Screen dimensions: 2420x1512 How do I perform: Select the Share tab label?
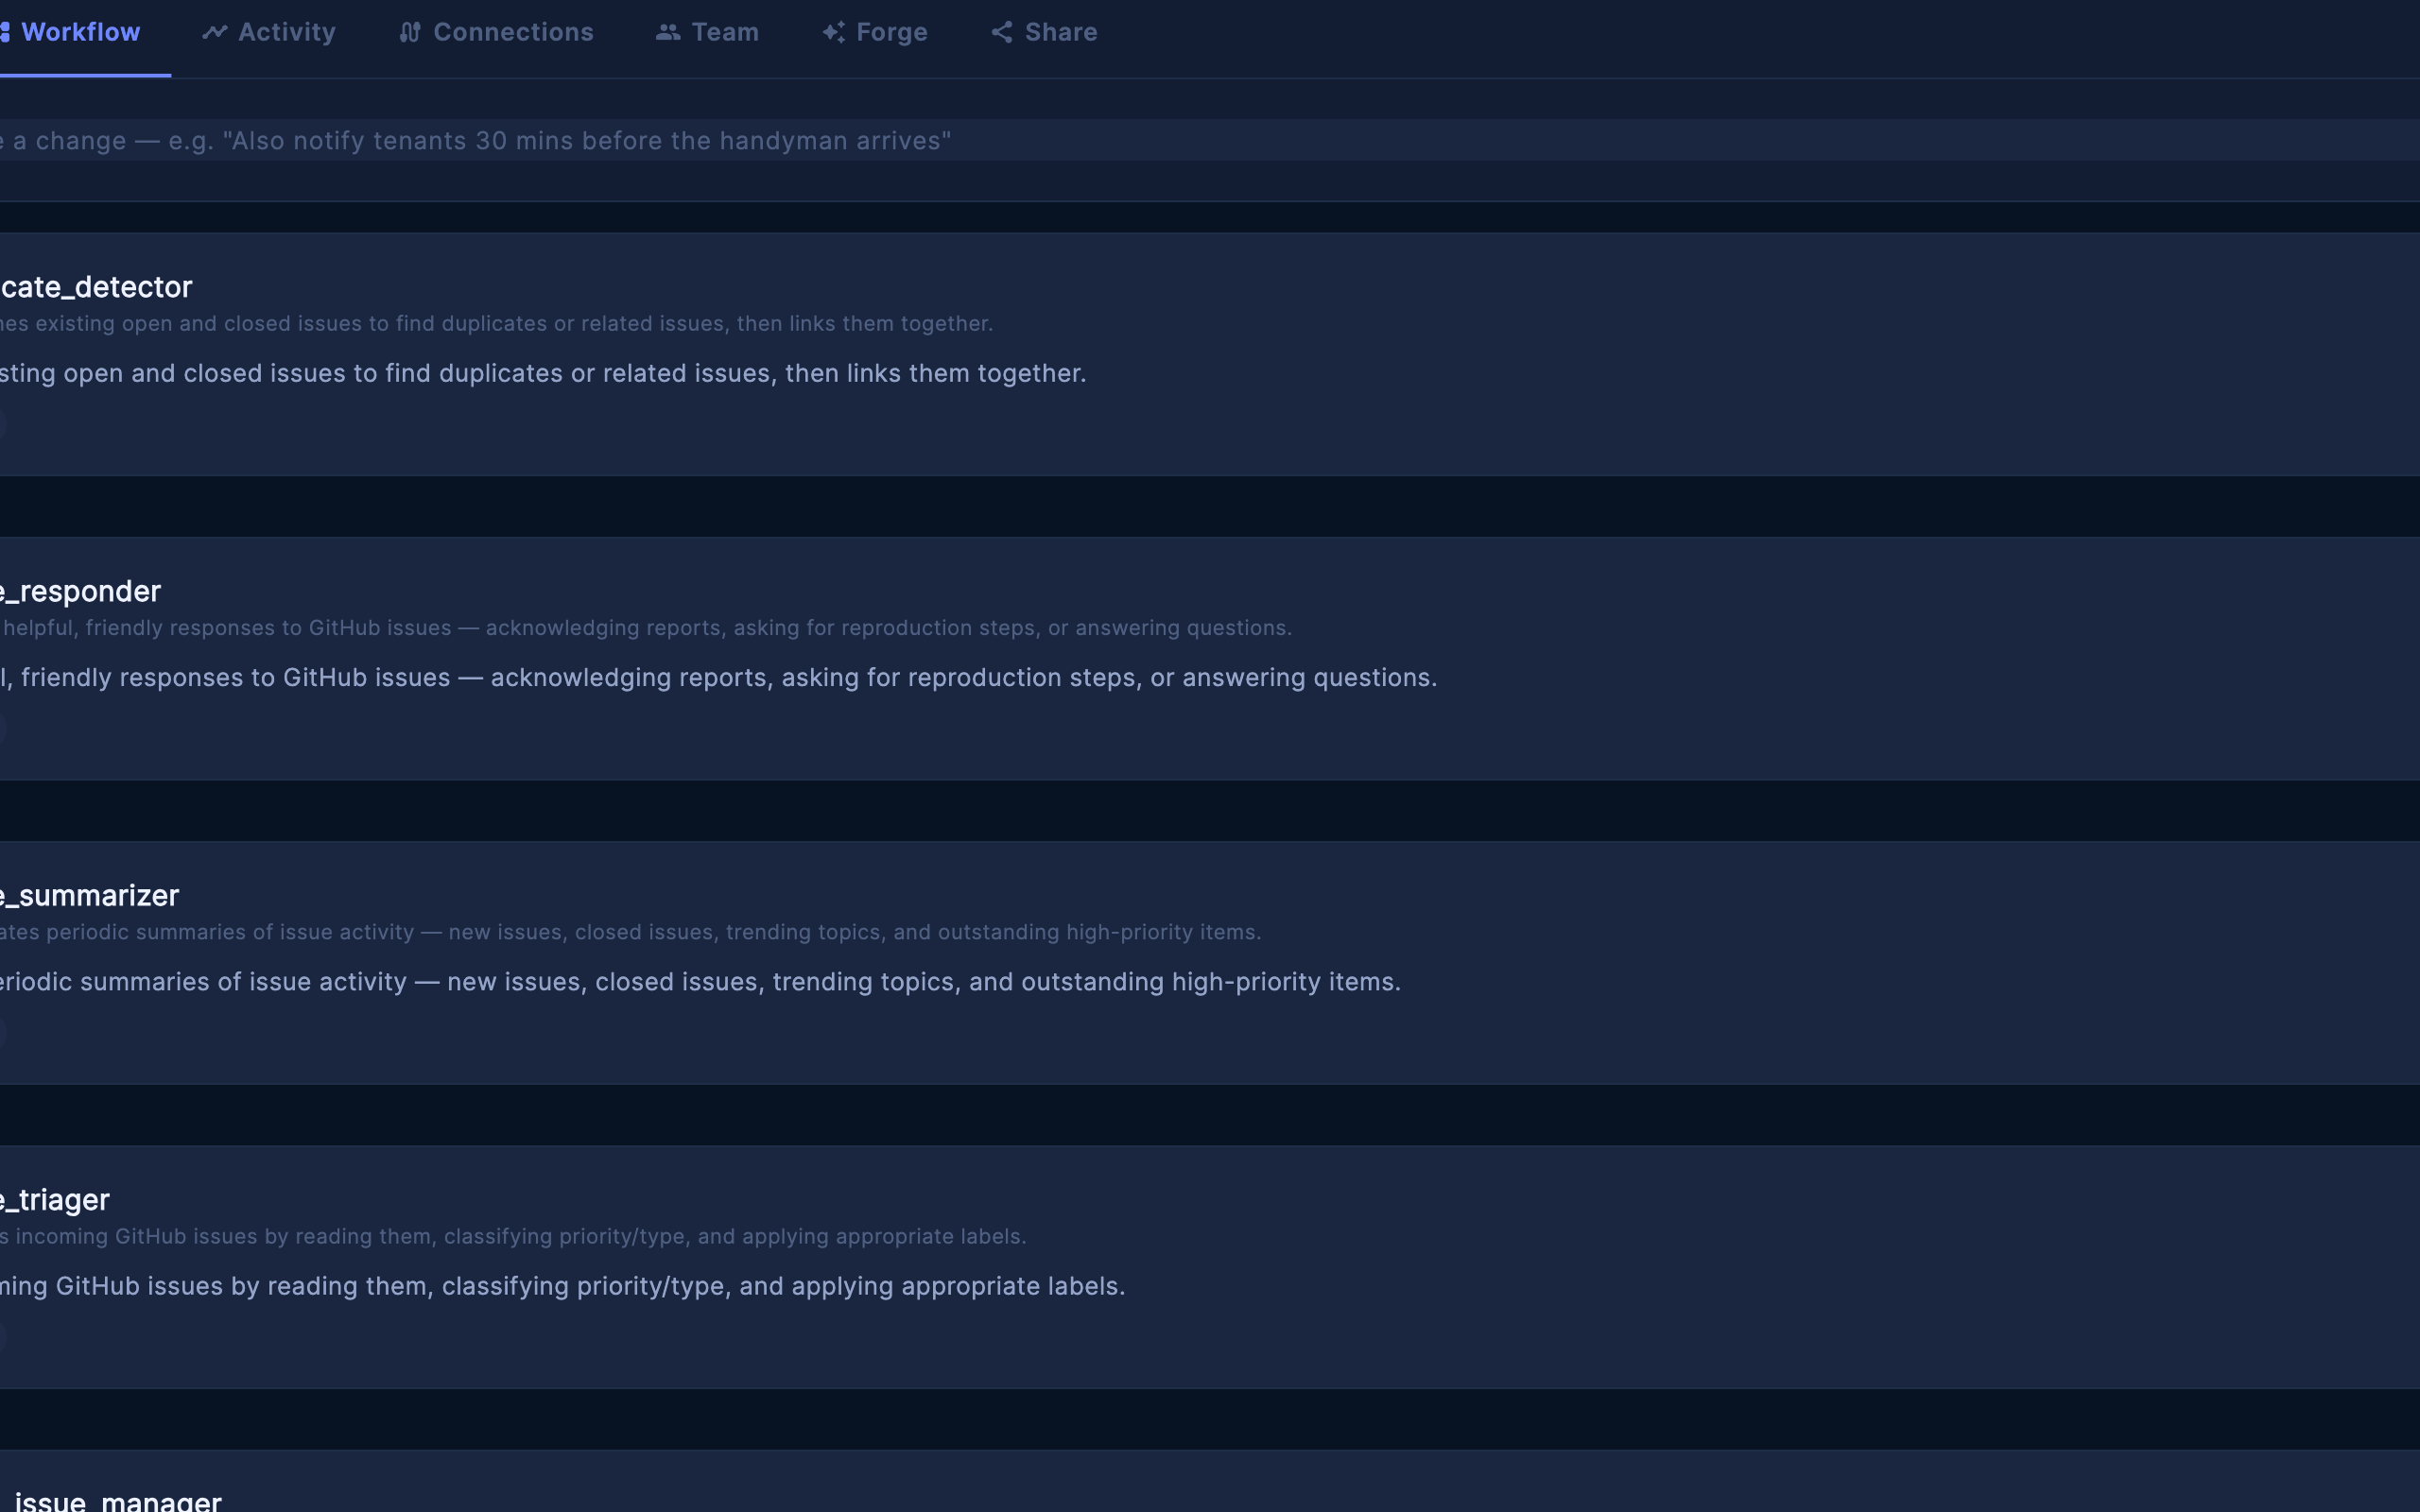[x=1060, y=32]
